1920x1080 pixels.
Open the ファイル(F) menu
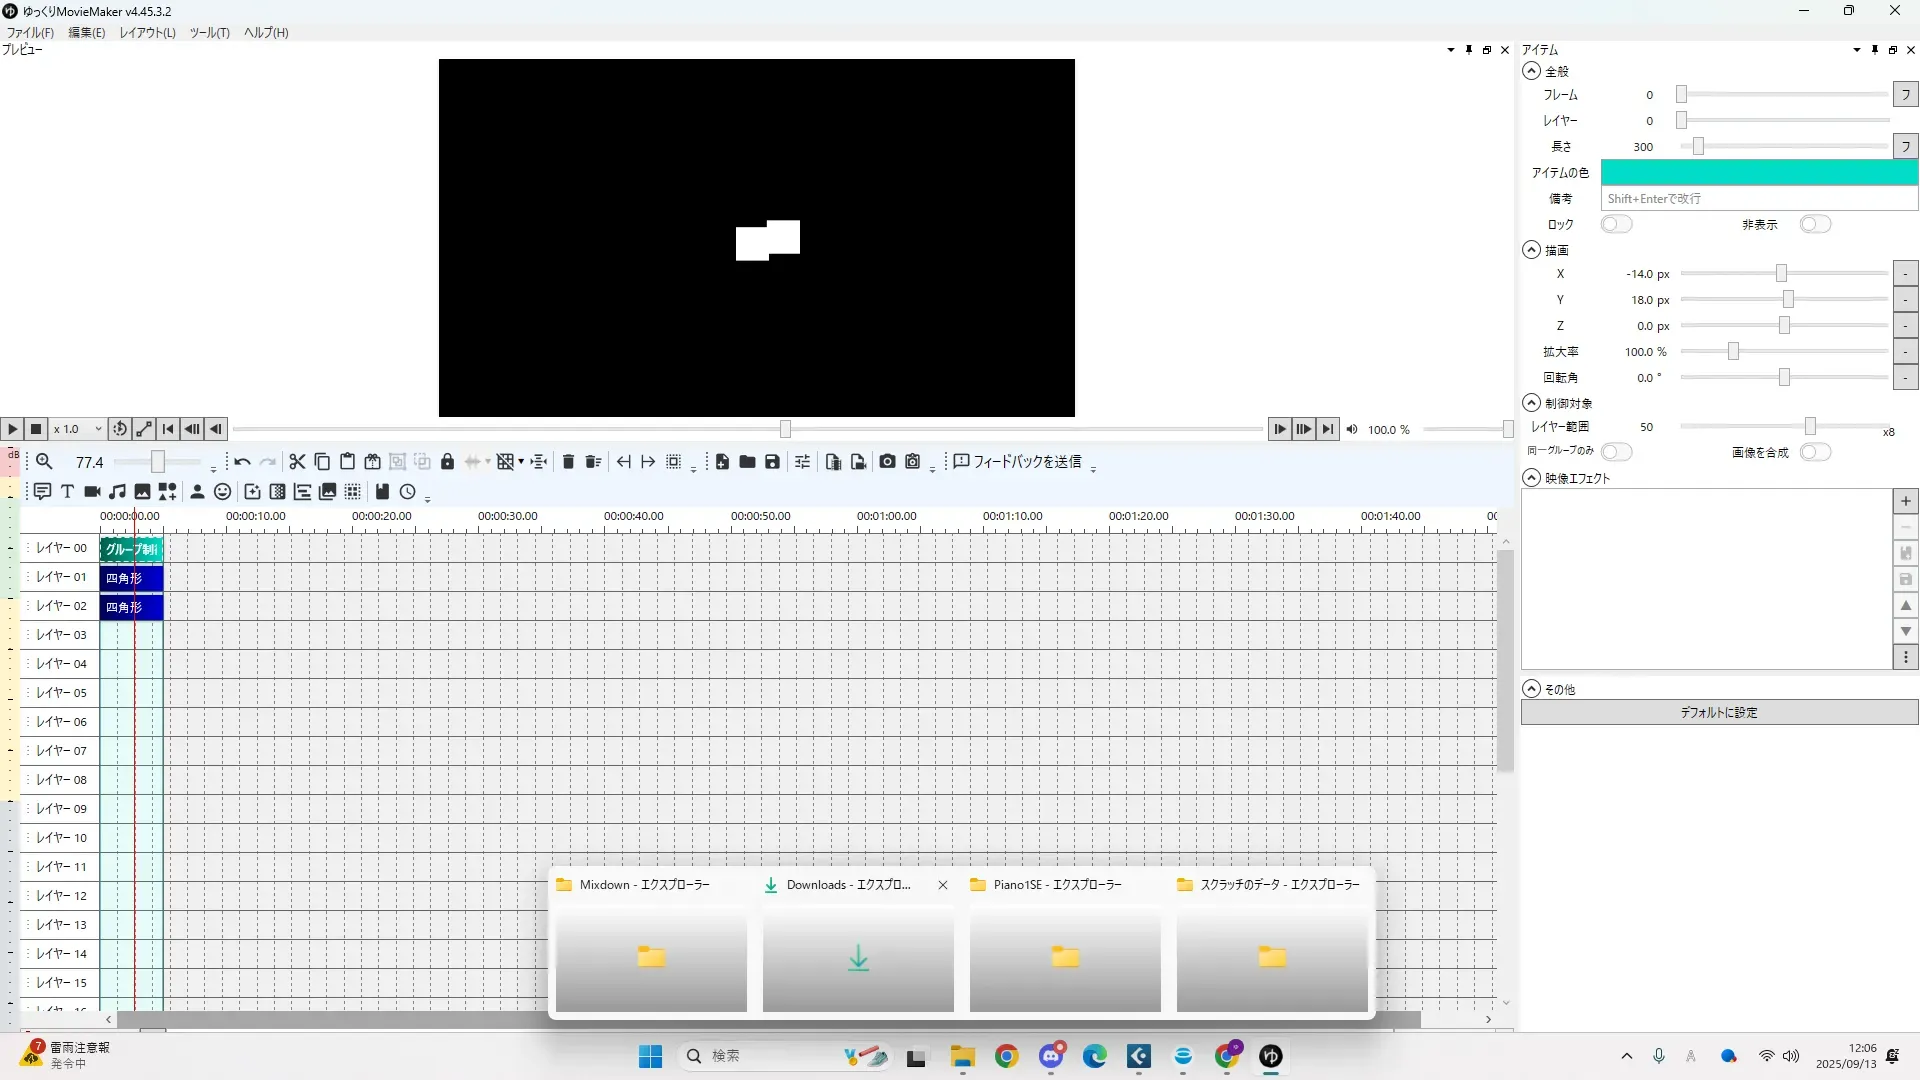point(30,33)
